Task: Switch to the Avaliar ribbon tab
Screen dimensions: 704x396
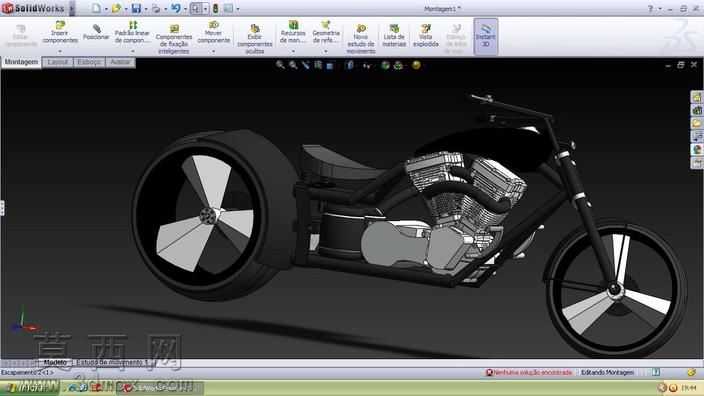Action: 120,62
